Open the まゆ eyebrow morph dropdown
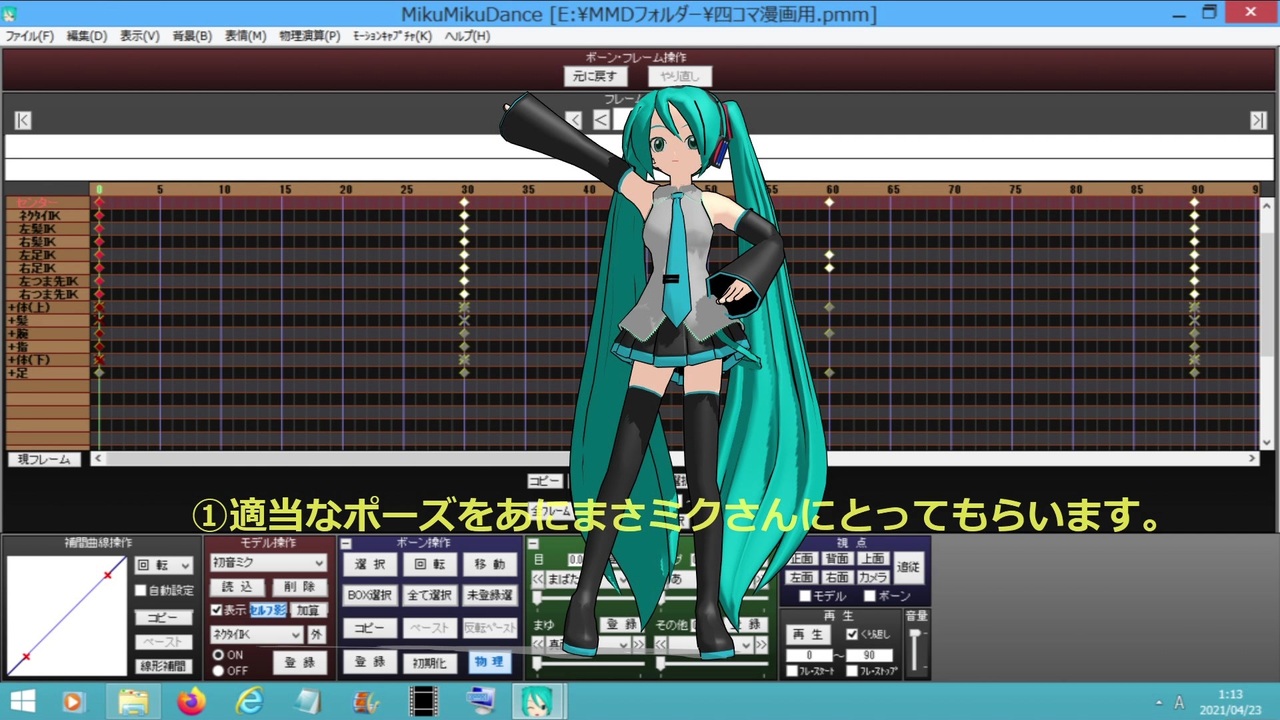The image size is (1280, 720). coord(588,645)
